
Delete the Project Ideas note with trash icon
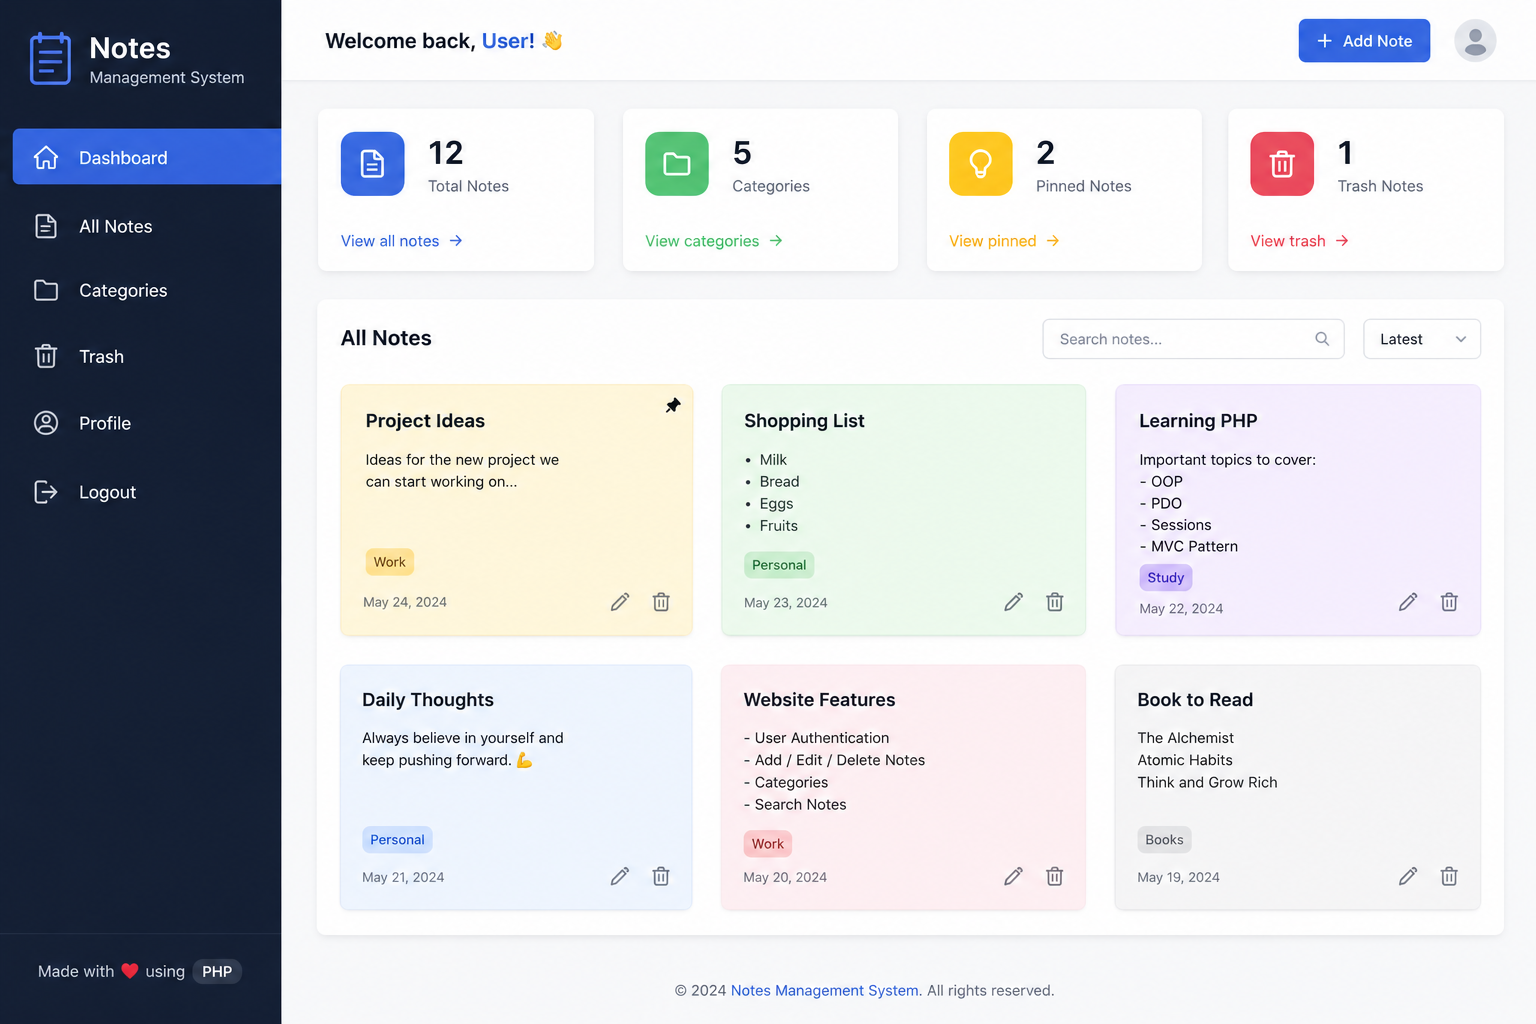pyautogui.click(x=661, y=602)
